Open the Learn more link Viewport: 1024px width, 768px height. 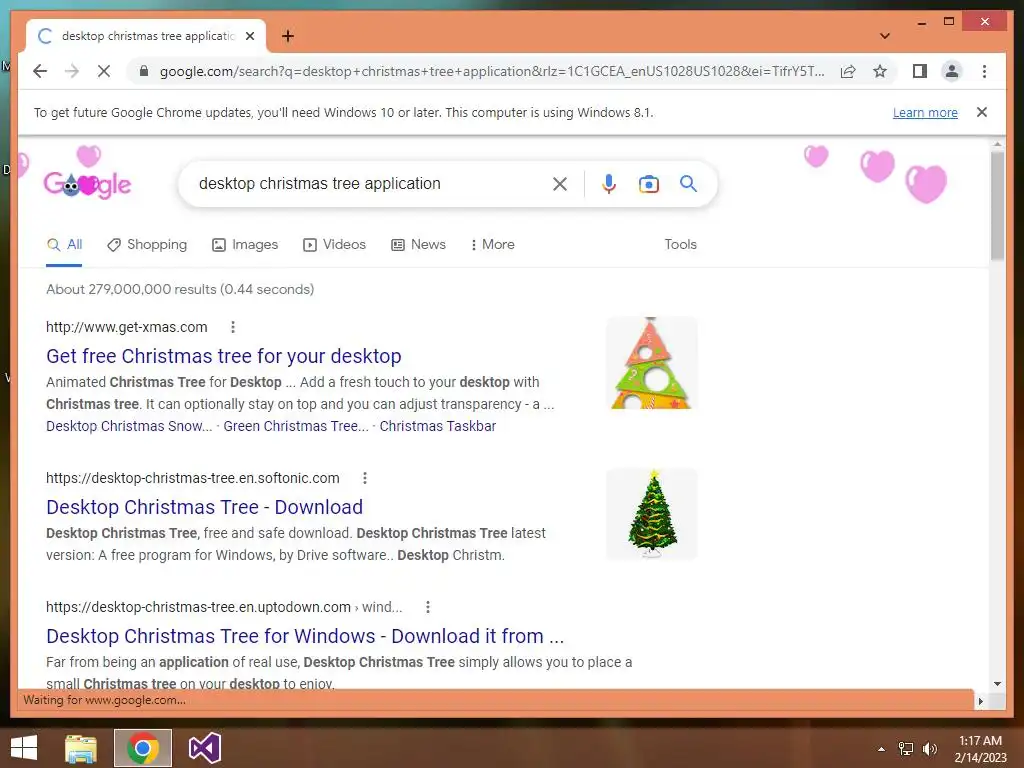[925, 112]
